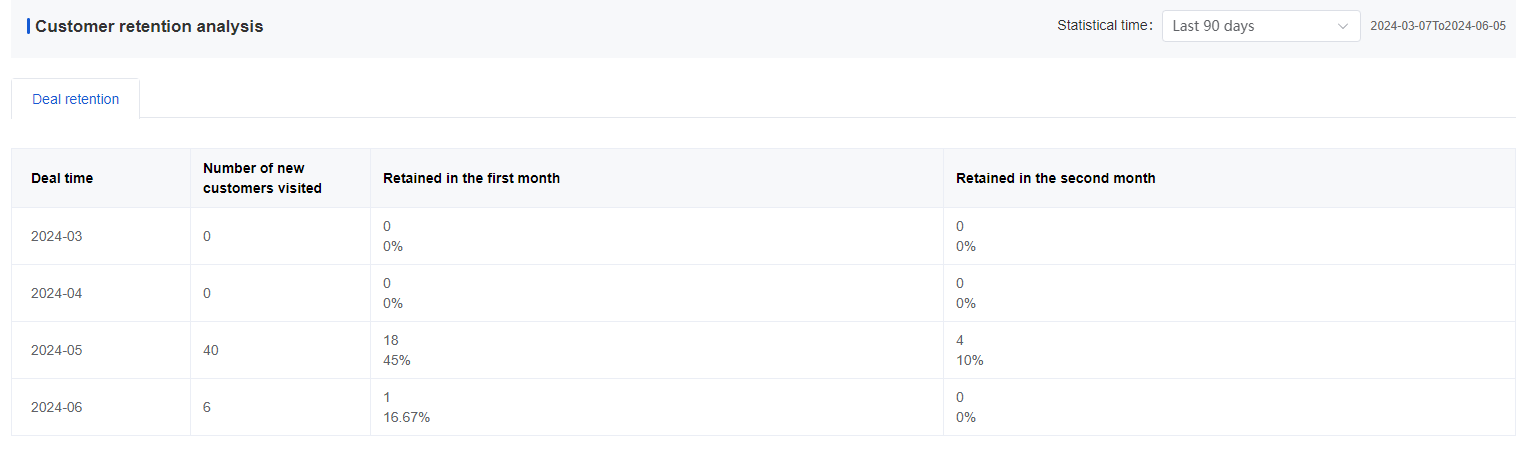Click the 10% second month retention value
1521x463 pixels.
(970, 360)
